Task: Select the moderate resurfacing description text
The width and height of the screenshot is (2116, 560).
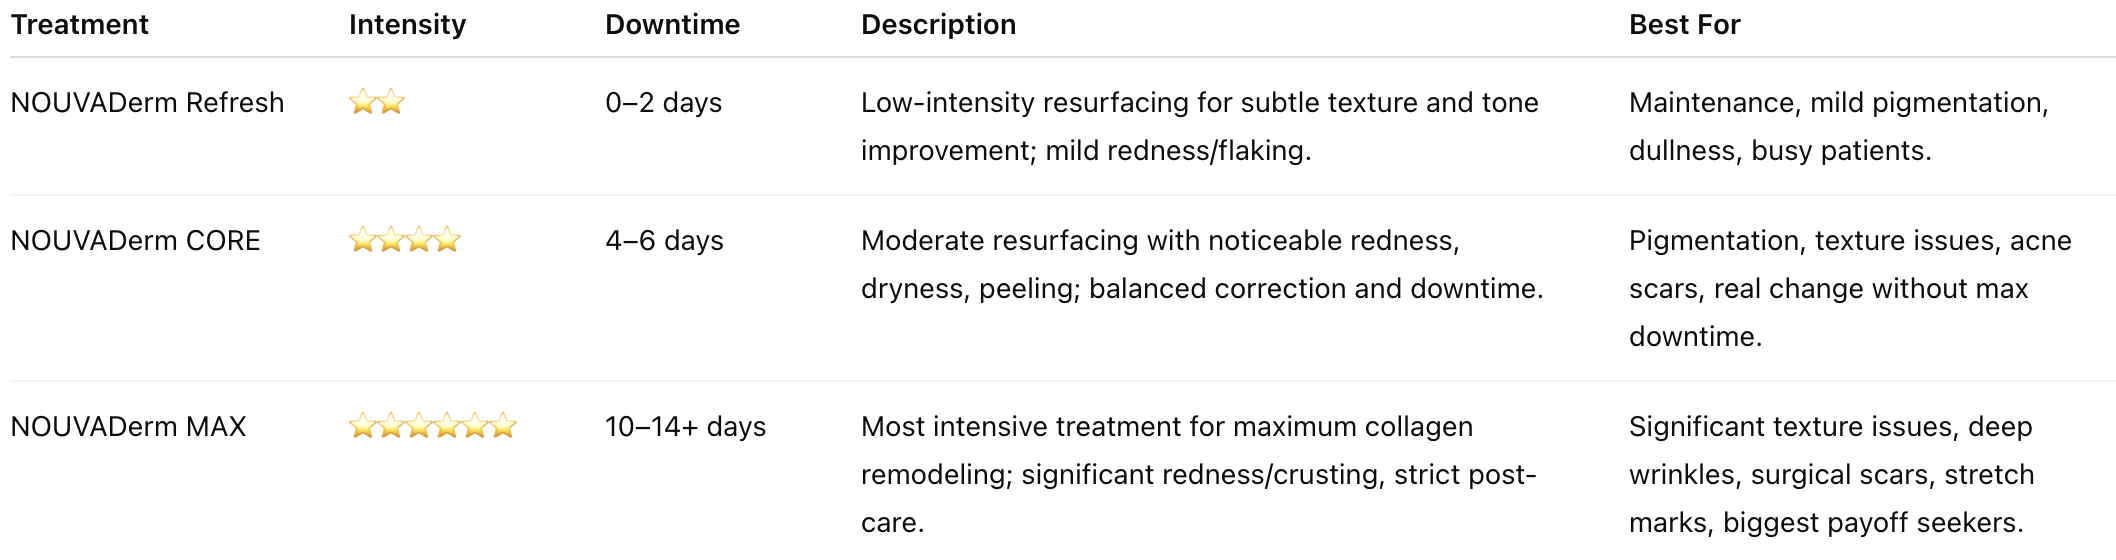Action: pyautogui.click(x=1201, y=264)
